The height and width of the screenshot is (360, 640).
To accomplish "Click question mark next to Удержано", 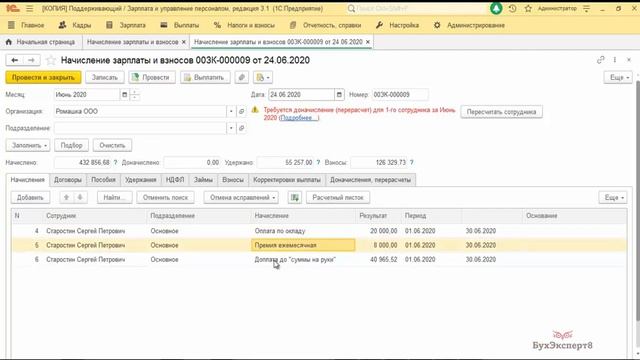I will tap(318, 162).
